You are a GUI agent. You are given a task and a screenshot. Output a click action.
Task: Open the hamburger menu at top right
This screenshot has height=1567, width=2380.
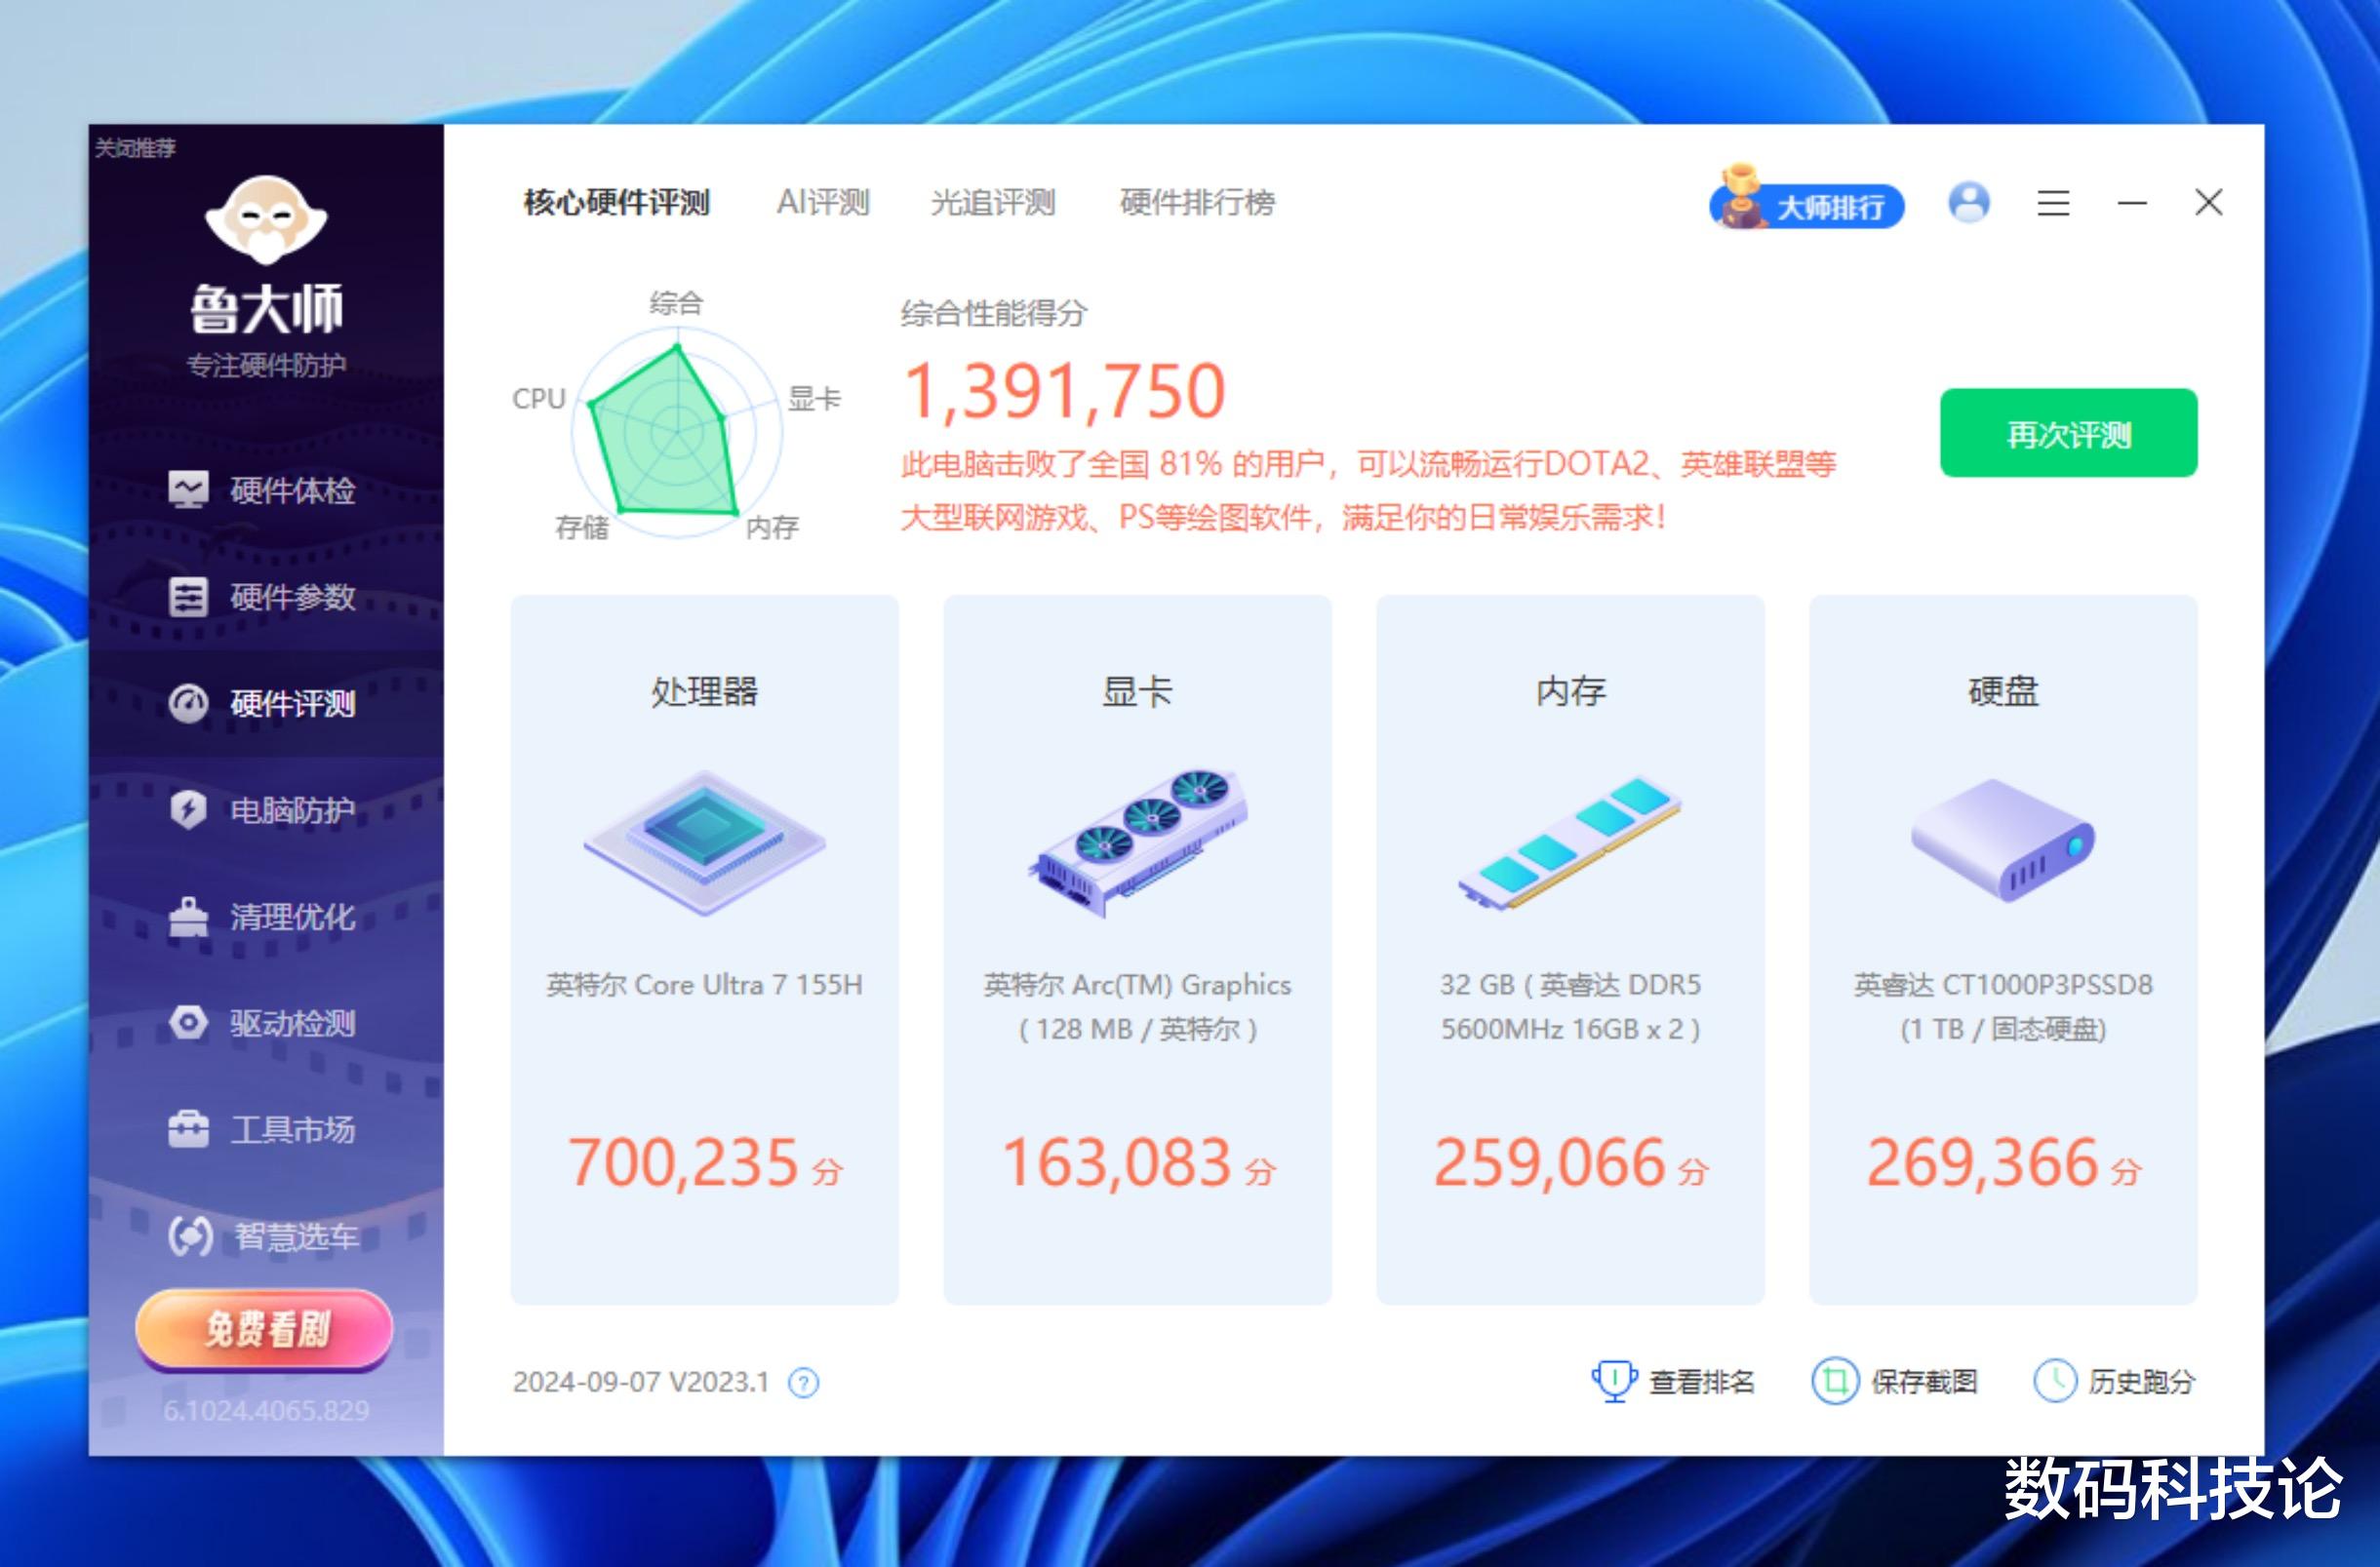click(x=2053, y=205)
